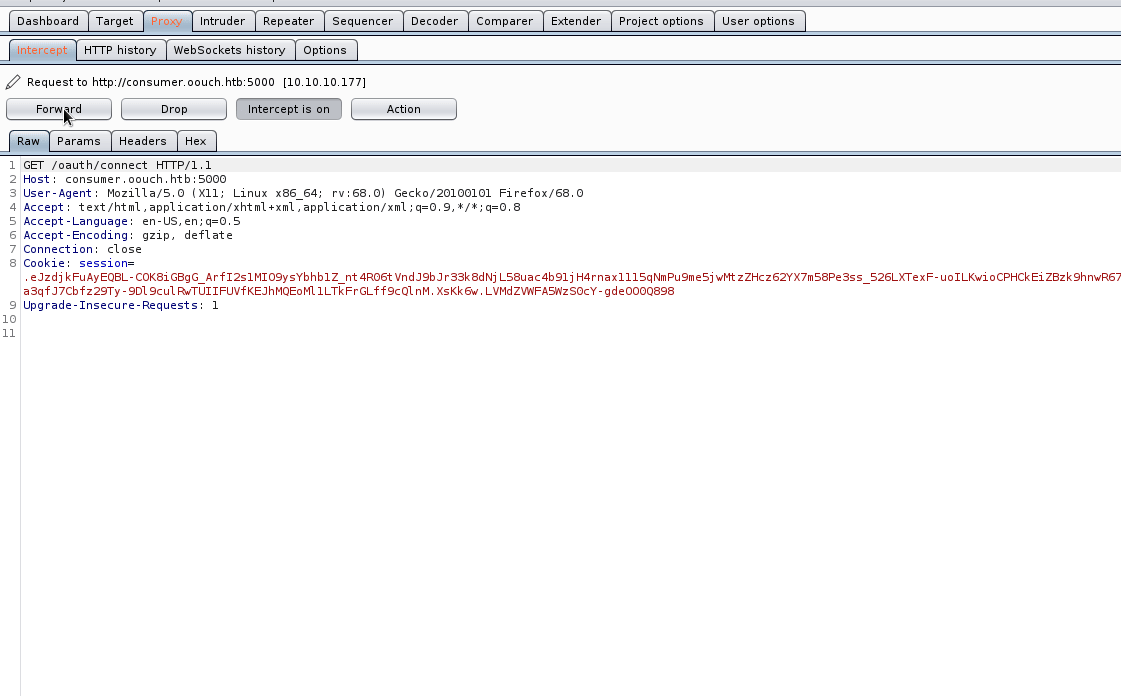Click the Cookie session value in request
This screenshot has width=1121, height=696.
coord(400,277)
